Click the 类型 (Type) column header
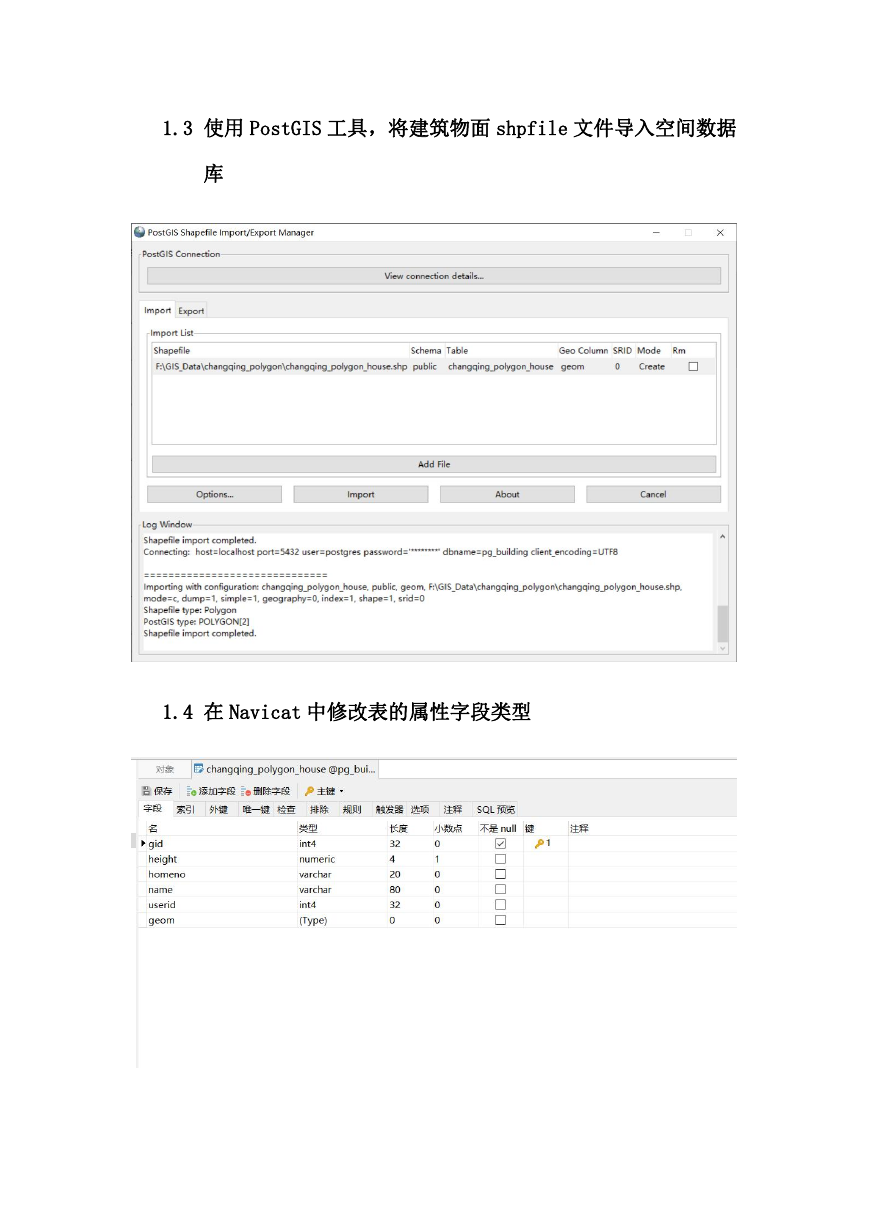The width and height of the screenshot is (869, 1228). coord(308,828)
